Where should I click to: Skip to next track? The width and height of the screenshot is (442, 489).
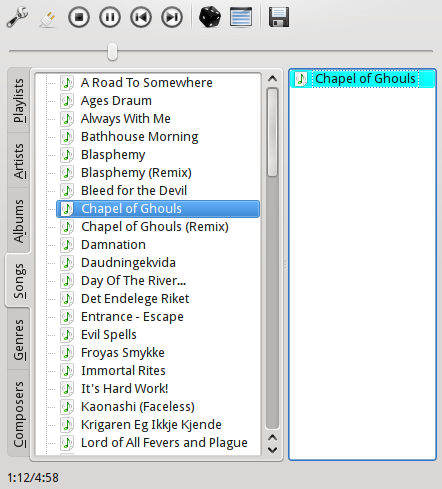pyautogui.click(x=172, y=17)
